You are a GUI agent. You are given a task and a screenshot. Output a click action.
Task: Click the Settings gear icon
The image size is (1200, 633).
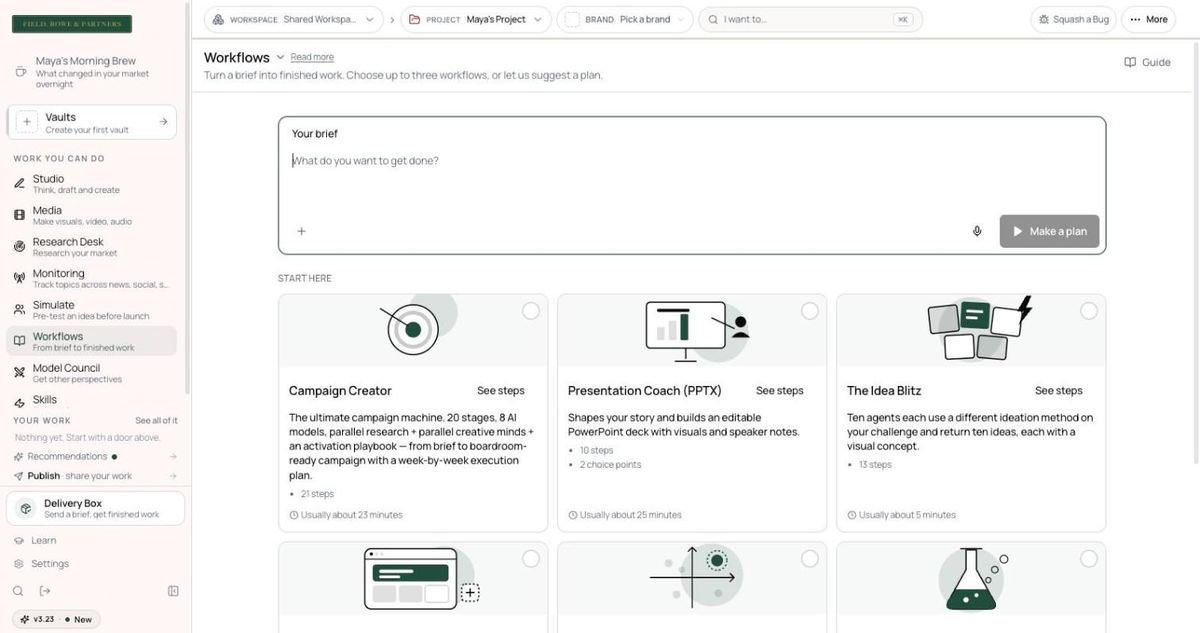tap(19, 564)
